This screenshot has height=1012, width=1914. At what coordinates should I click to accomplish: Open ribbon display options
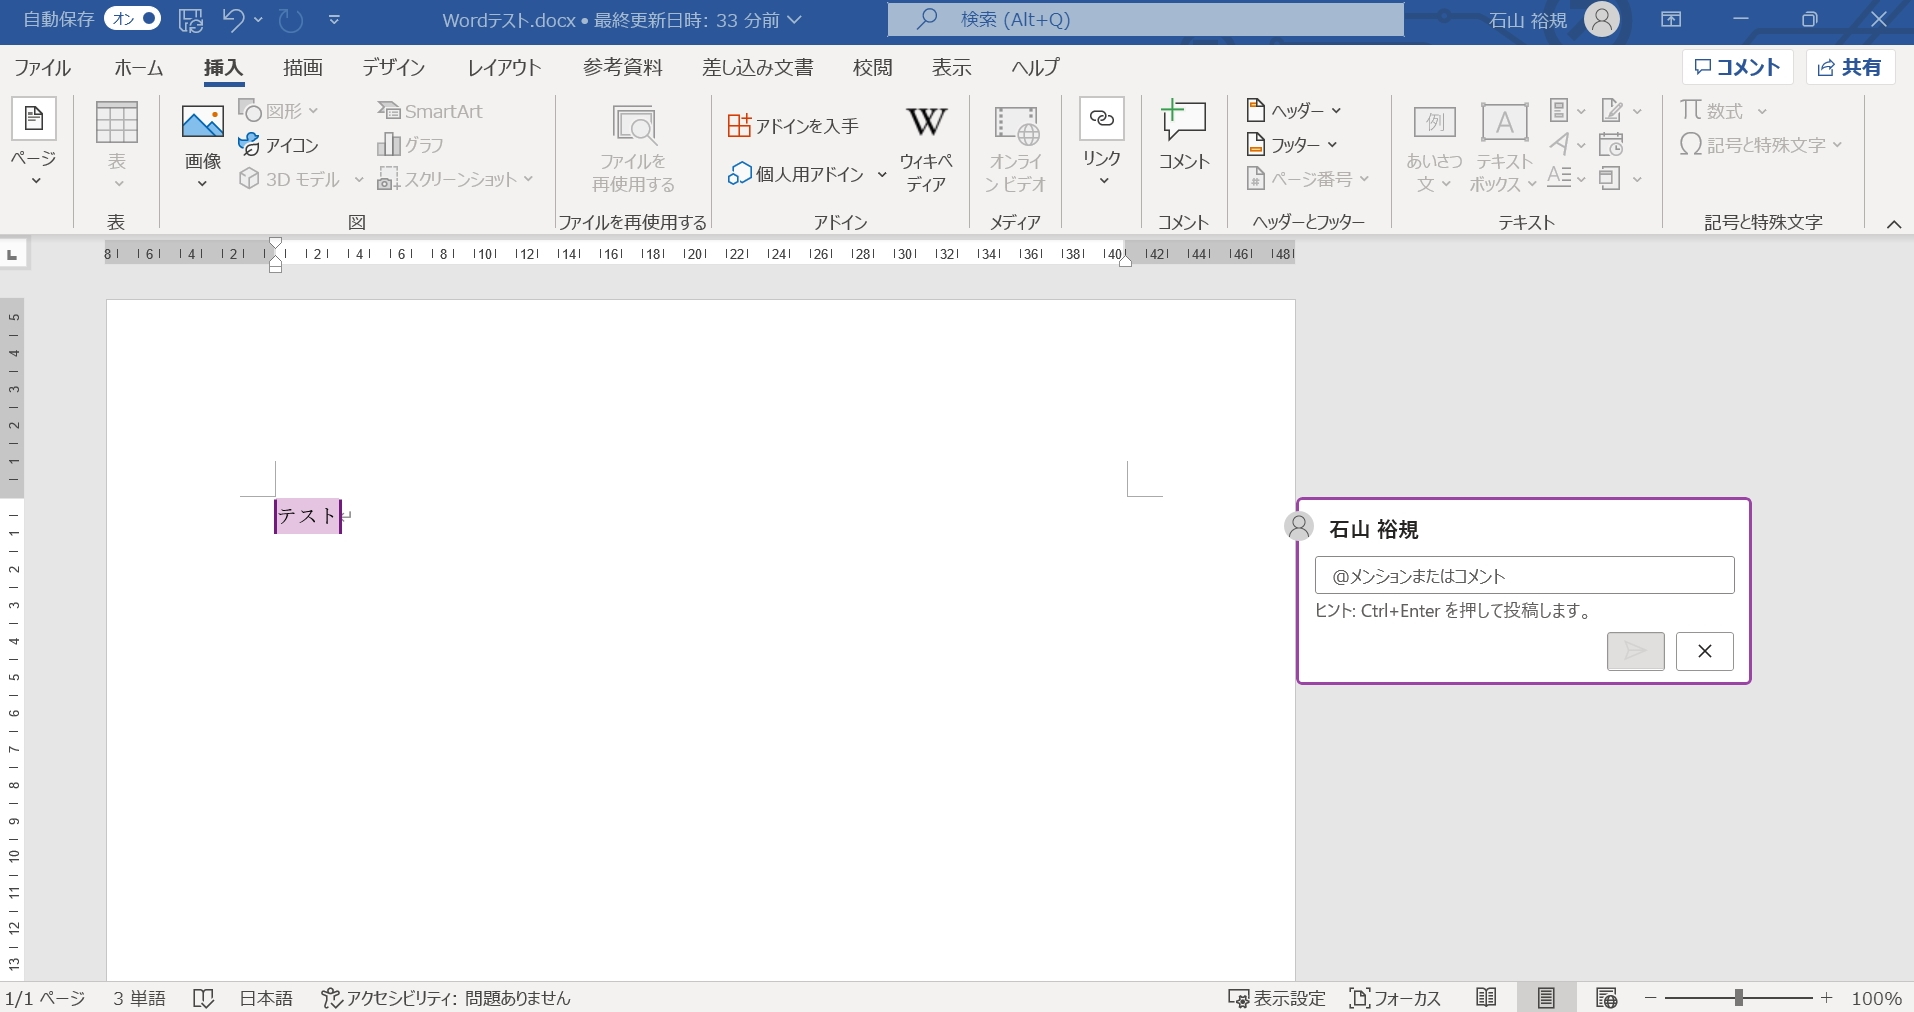(1671, 19)
